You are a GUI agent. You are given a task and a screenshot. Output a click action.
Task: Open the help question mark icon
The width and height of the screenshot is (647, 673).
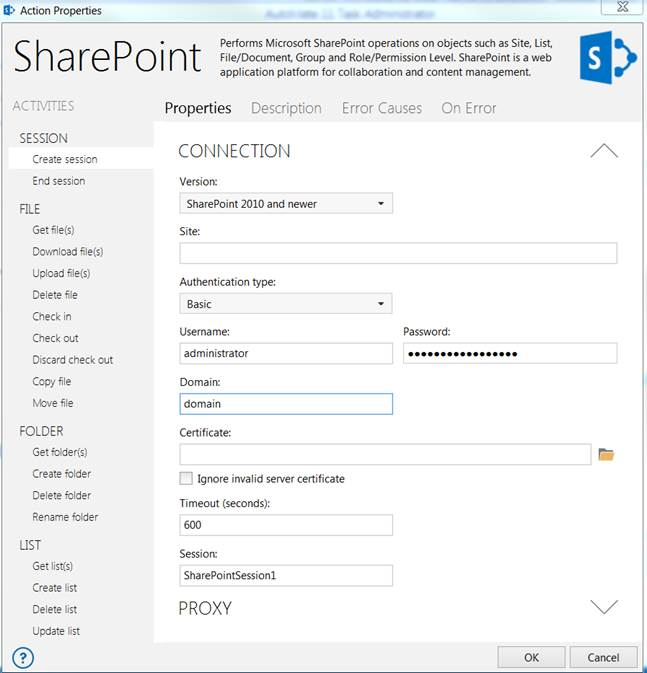[x=23, y=657]
